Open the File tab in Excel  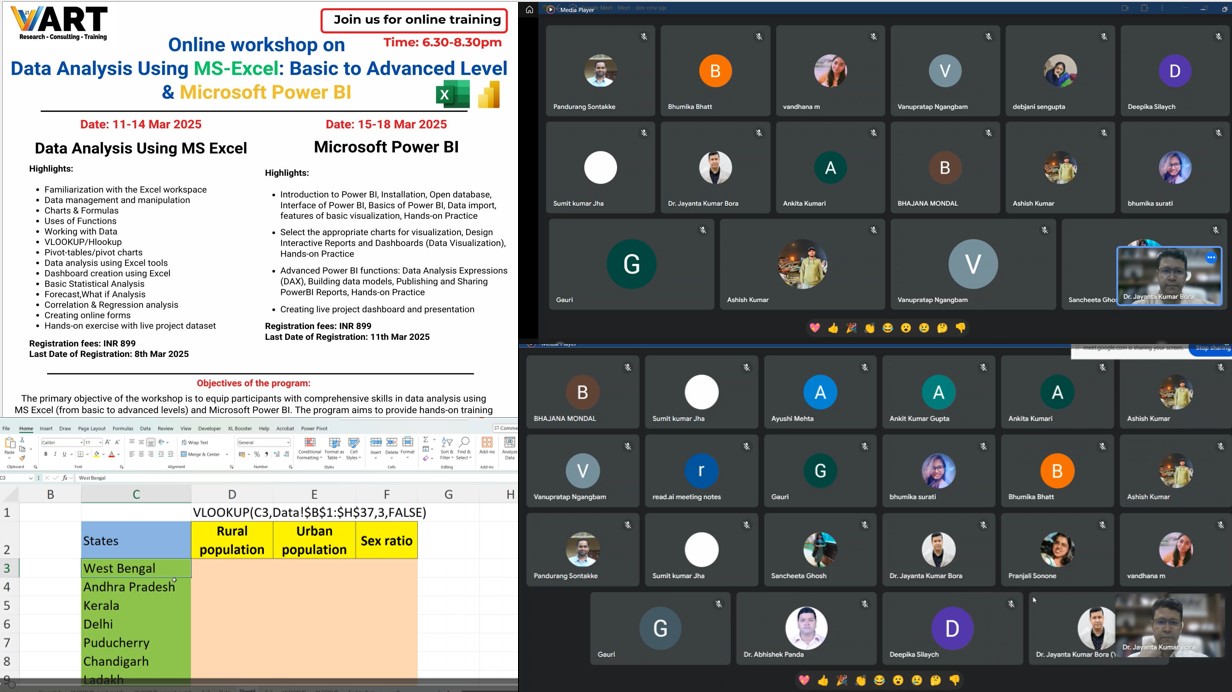[x=6, y=428]
